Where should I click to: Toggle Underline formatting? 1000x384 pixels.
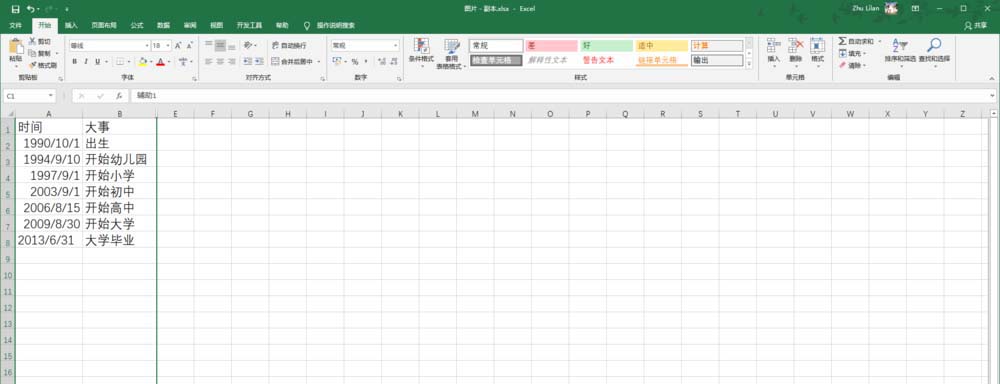[98, 62]
